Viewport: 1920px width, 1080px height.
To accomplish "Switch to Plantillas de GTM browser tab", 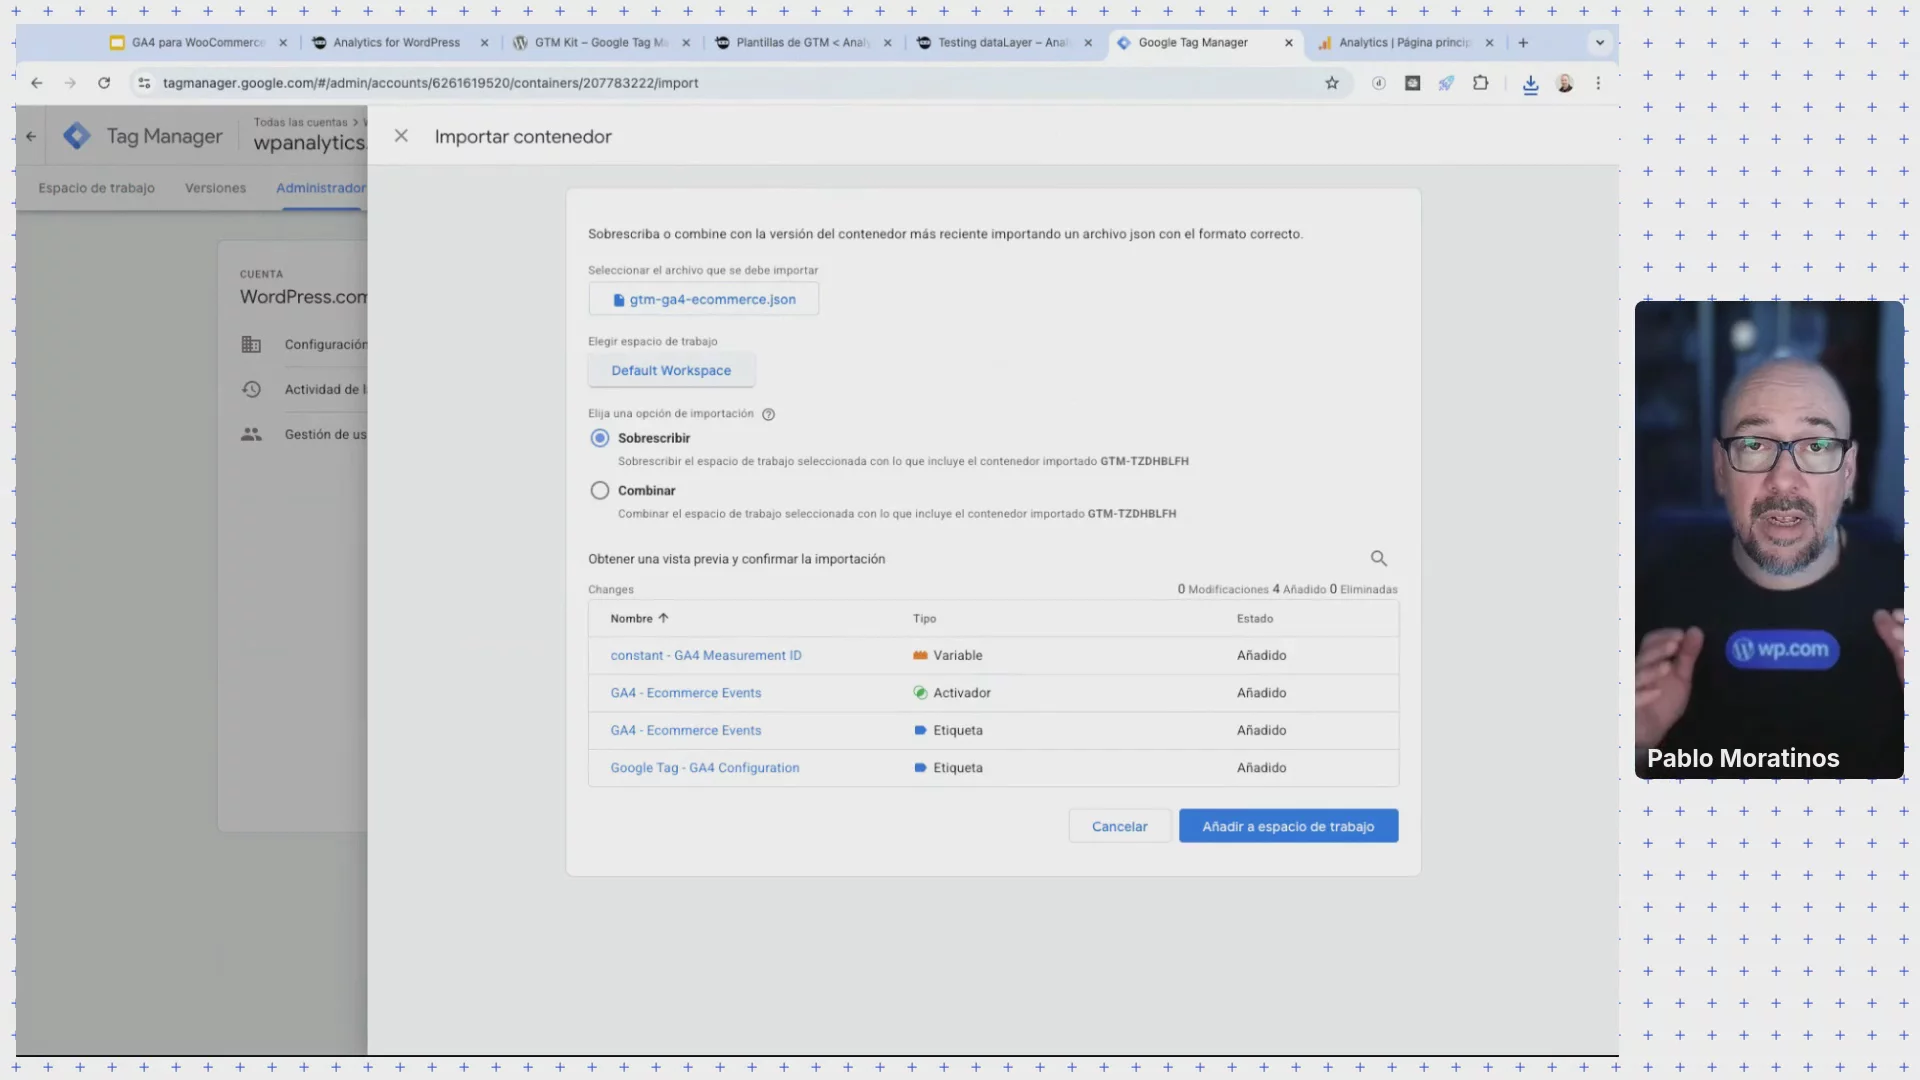I will 803,43.
